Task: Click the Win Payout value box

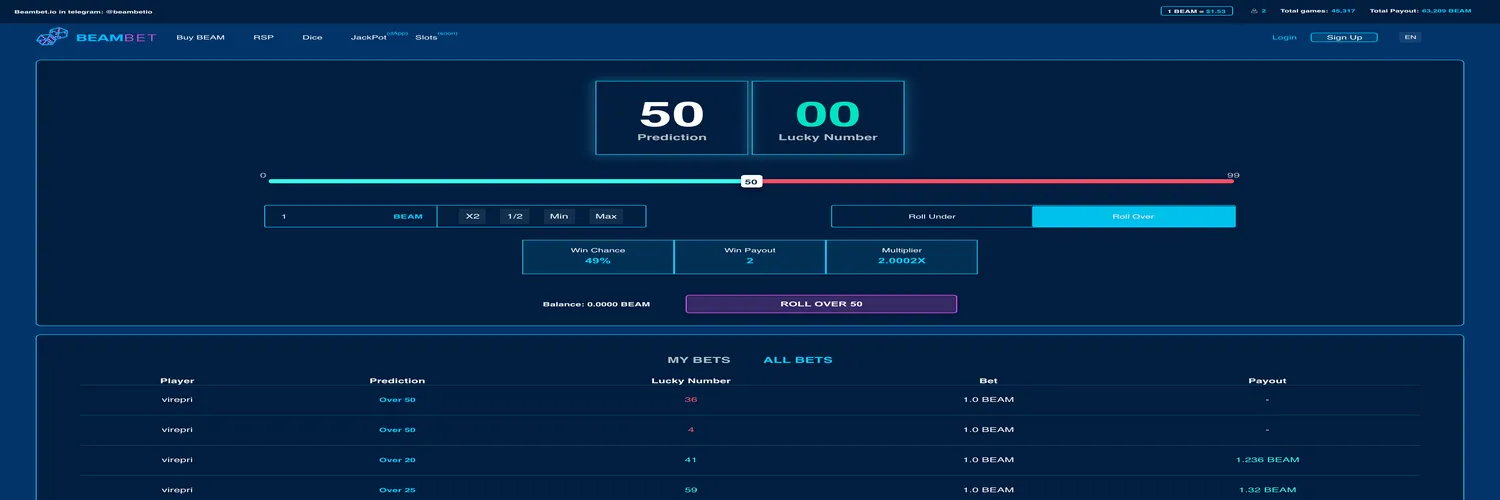Action: [750, 256]
